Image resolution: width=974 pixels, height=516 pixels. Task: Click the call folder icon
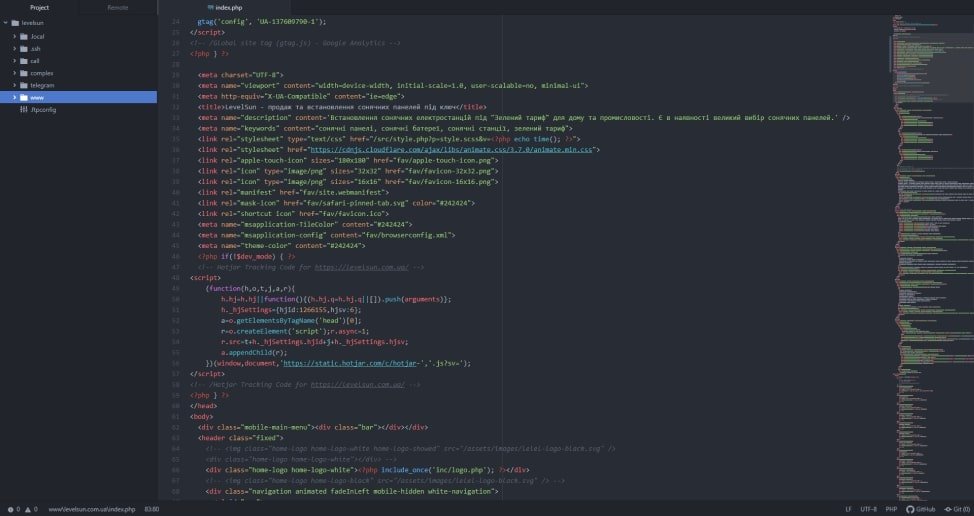24,61
